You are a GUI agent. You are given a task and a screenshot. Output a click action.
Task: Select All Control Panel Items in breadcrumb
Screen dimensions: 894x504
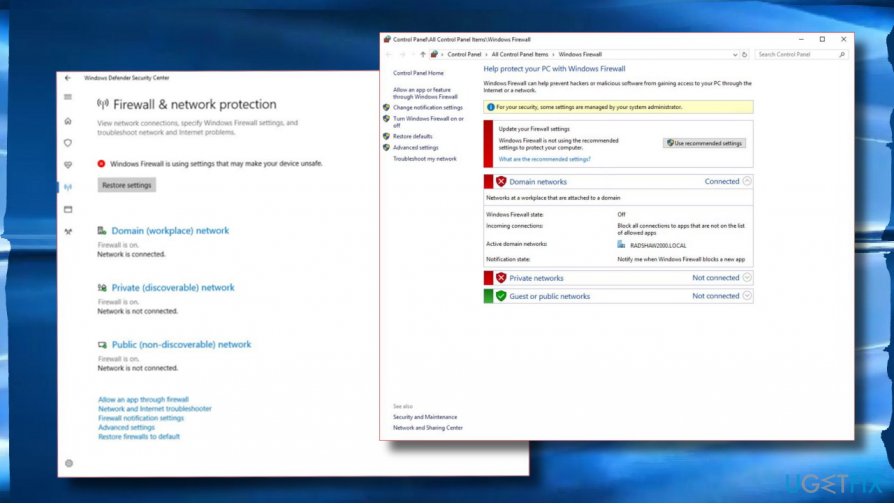[519, 55]
